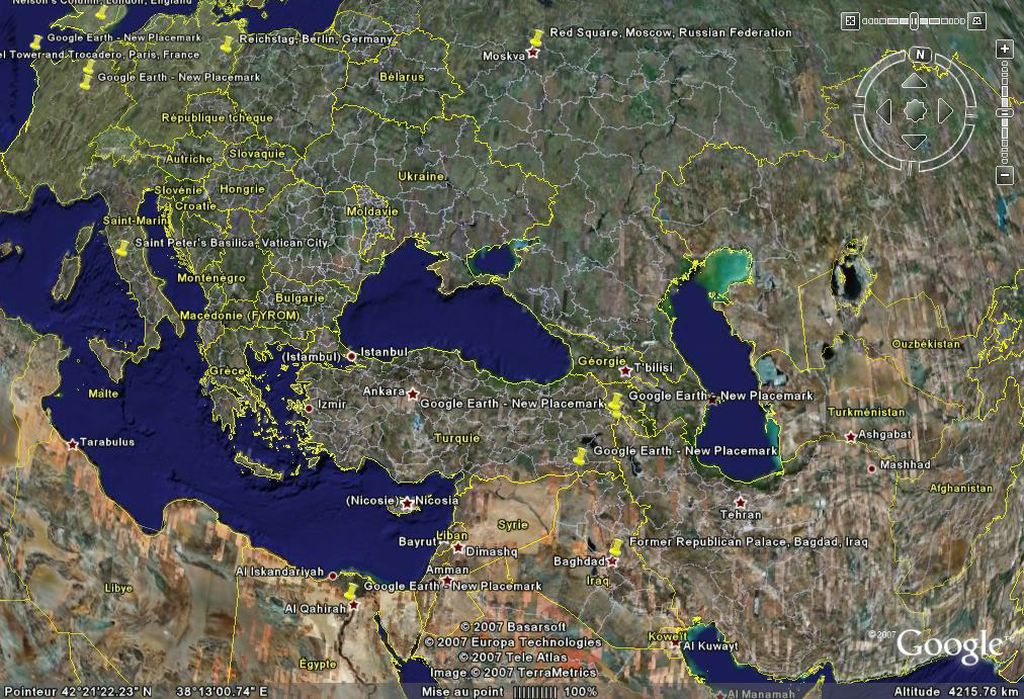Click the Tarabulus capital star marker
Viewport: 1024px width, 699px height.
point(72,444)
